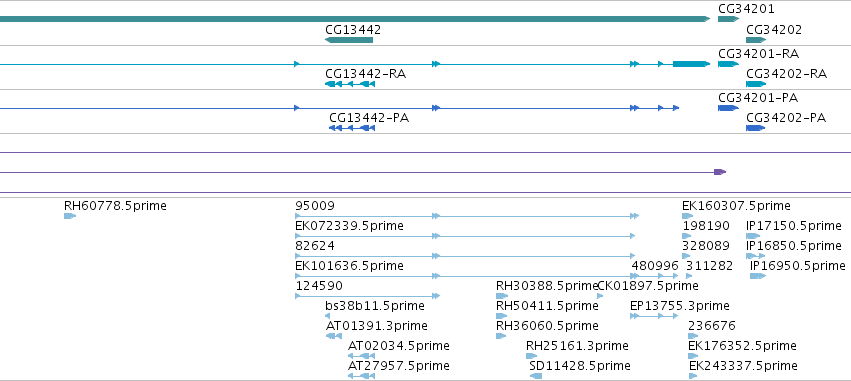The height and width of the screenshot is (381, 851).
Task: Click the IP17150.5prime EST glyph
Action: point(753,236)
